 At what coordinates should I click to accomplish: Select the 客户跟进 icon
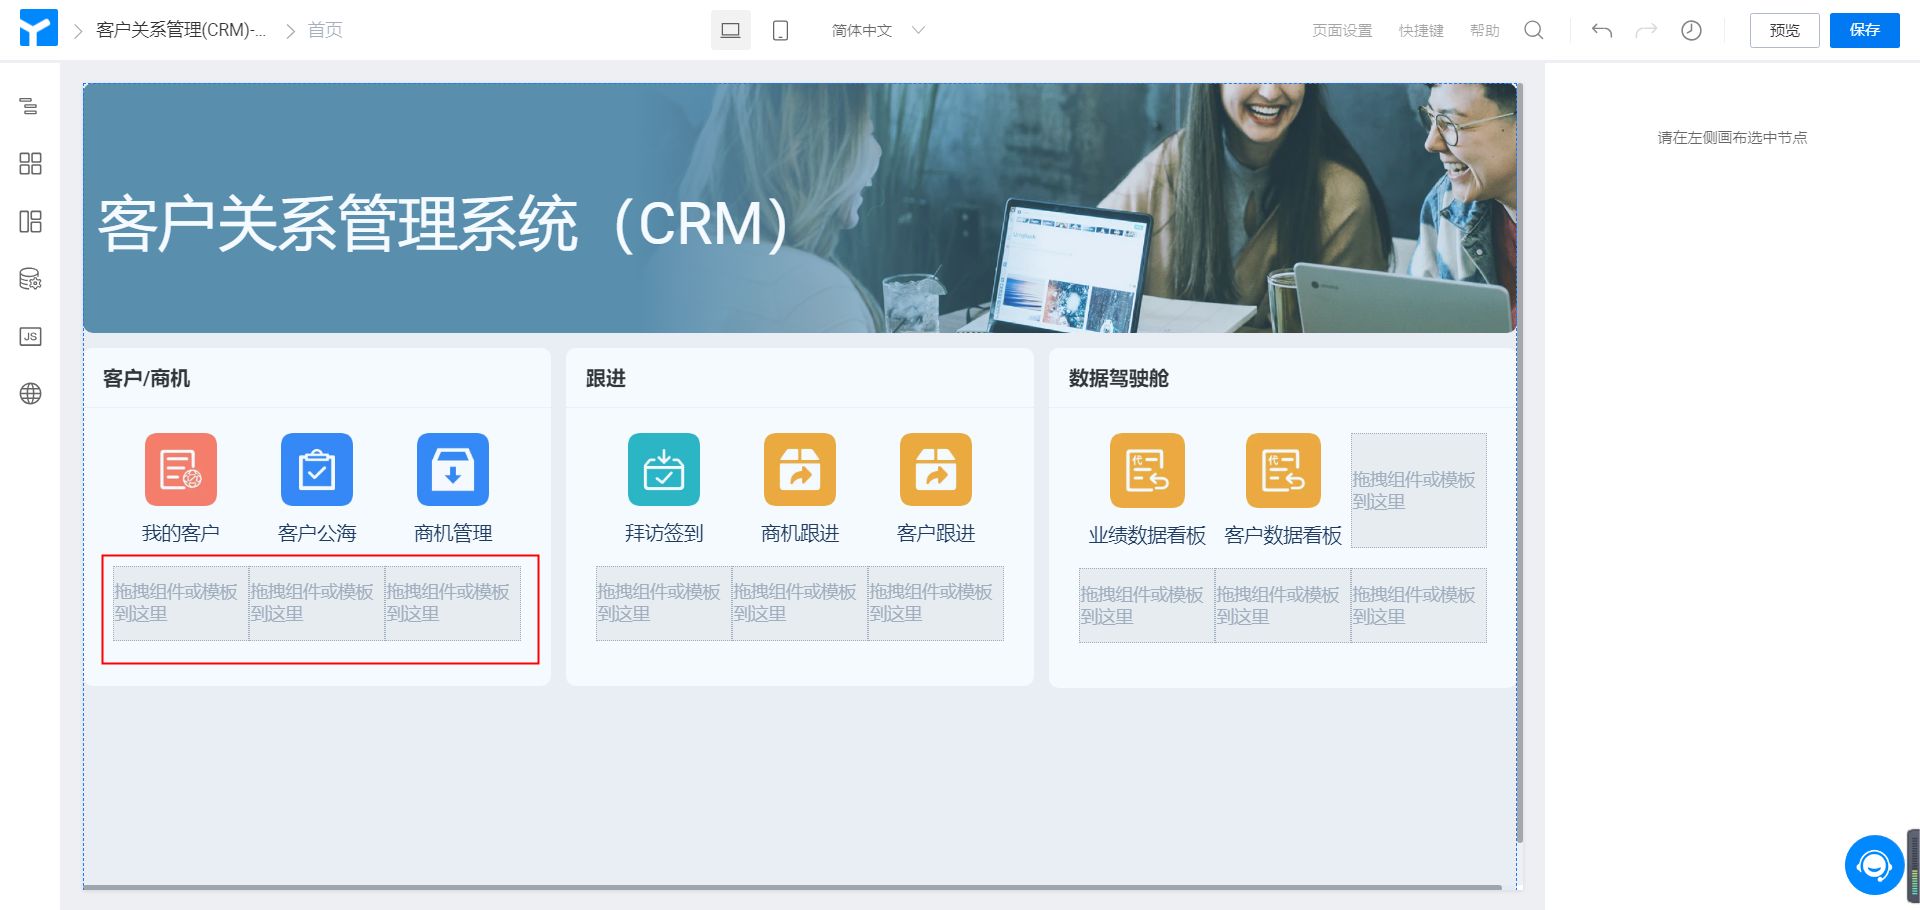click(x=936, y=469)
